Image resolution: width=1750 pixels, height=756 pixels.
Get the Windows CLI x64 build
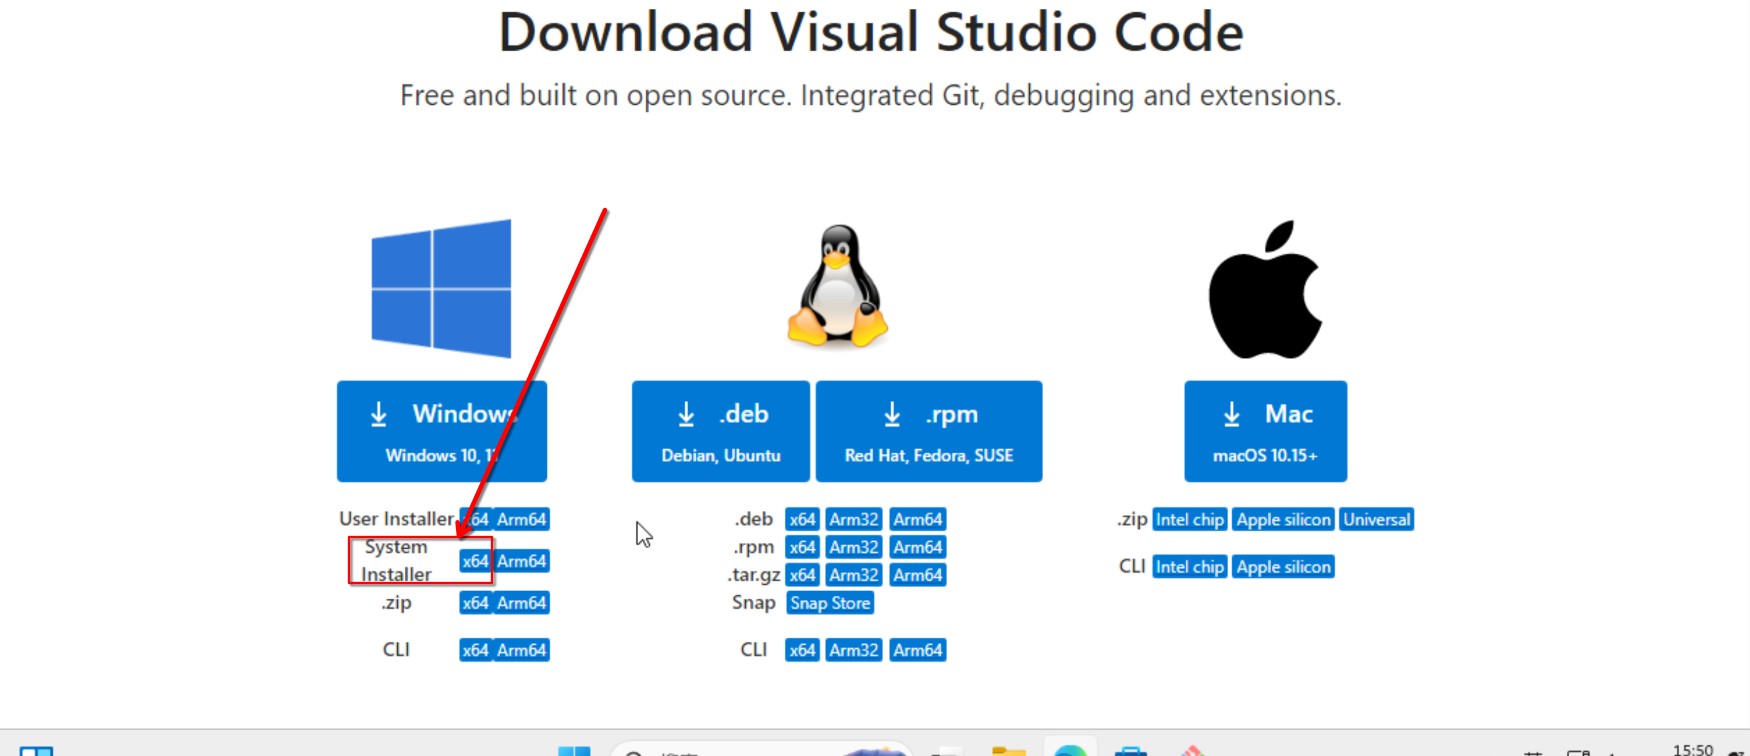(x=476, y=650)
